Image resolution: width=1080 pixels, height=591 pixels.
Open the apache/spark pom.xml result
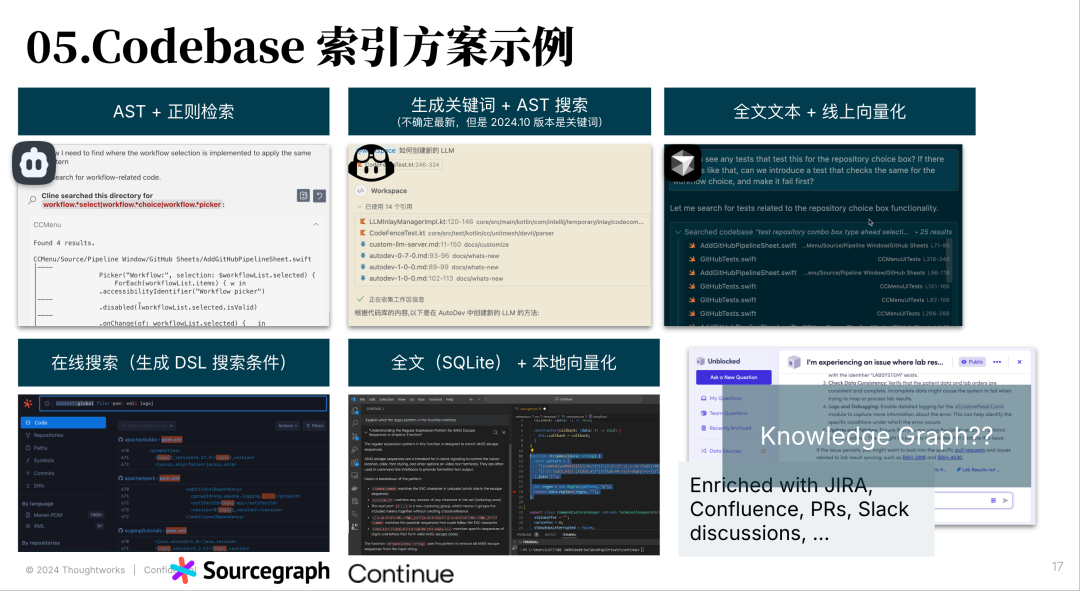tap(149, 478)
